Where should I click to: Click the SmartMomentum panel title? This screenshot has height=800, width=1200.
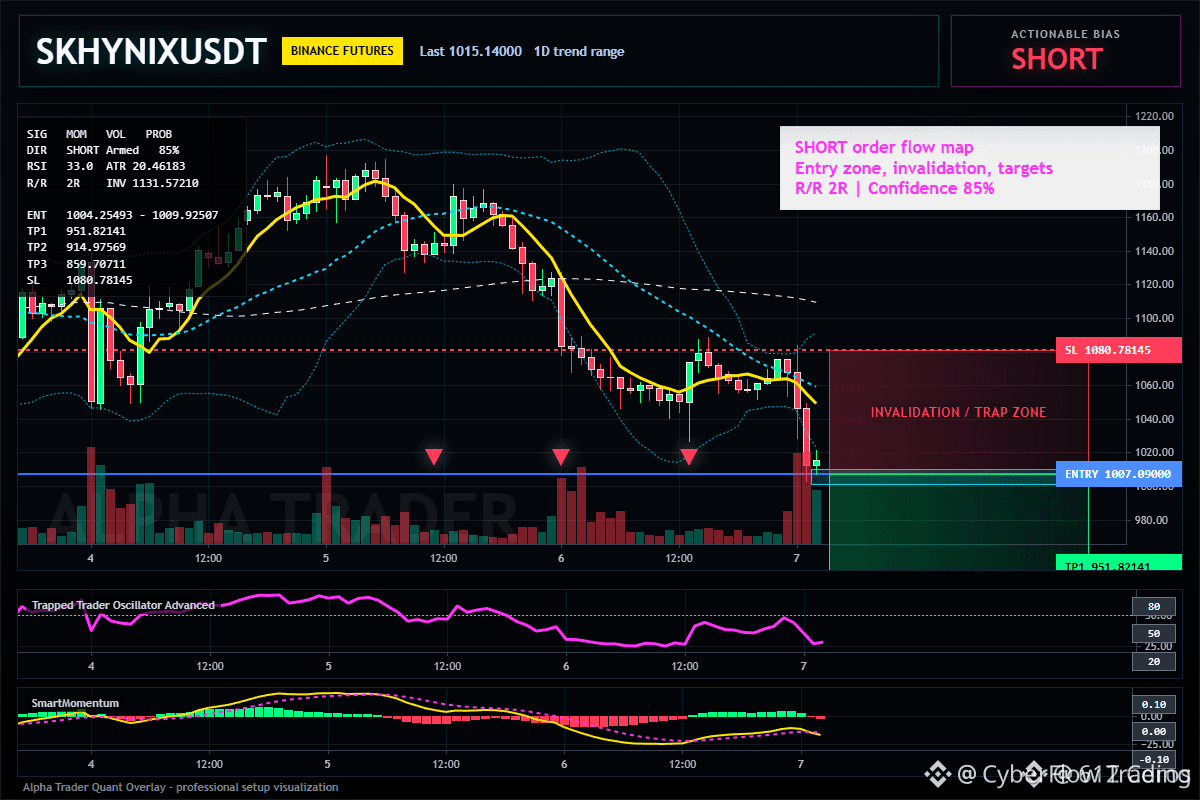(x=75, y=703)
